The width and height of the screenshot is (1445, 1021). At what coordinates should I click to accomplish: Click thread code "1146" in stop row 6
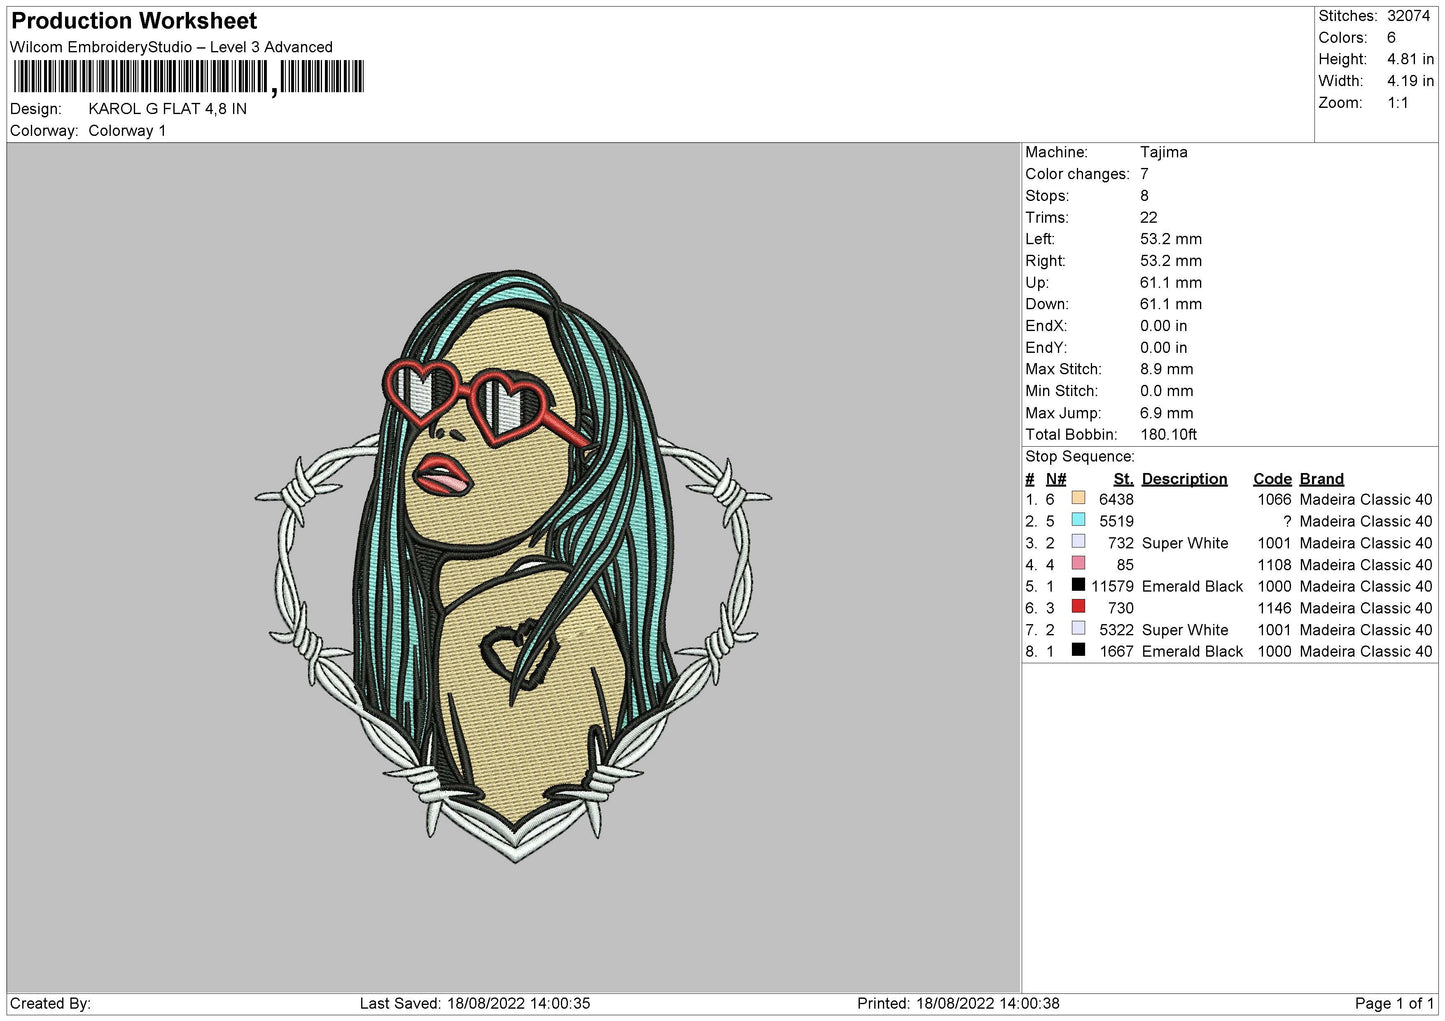(1275, 608)
